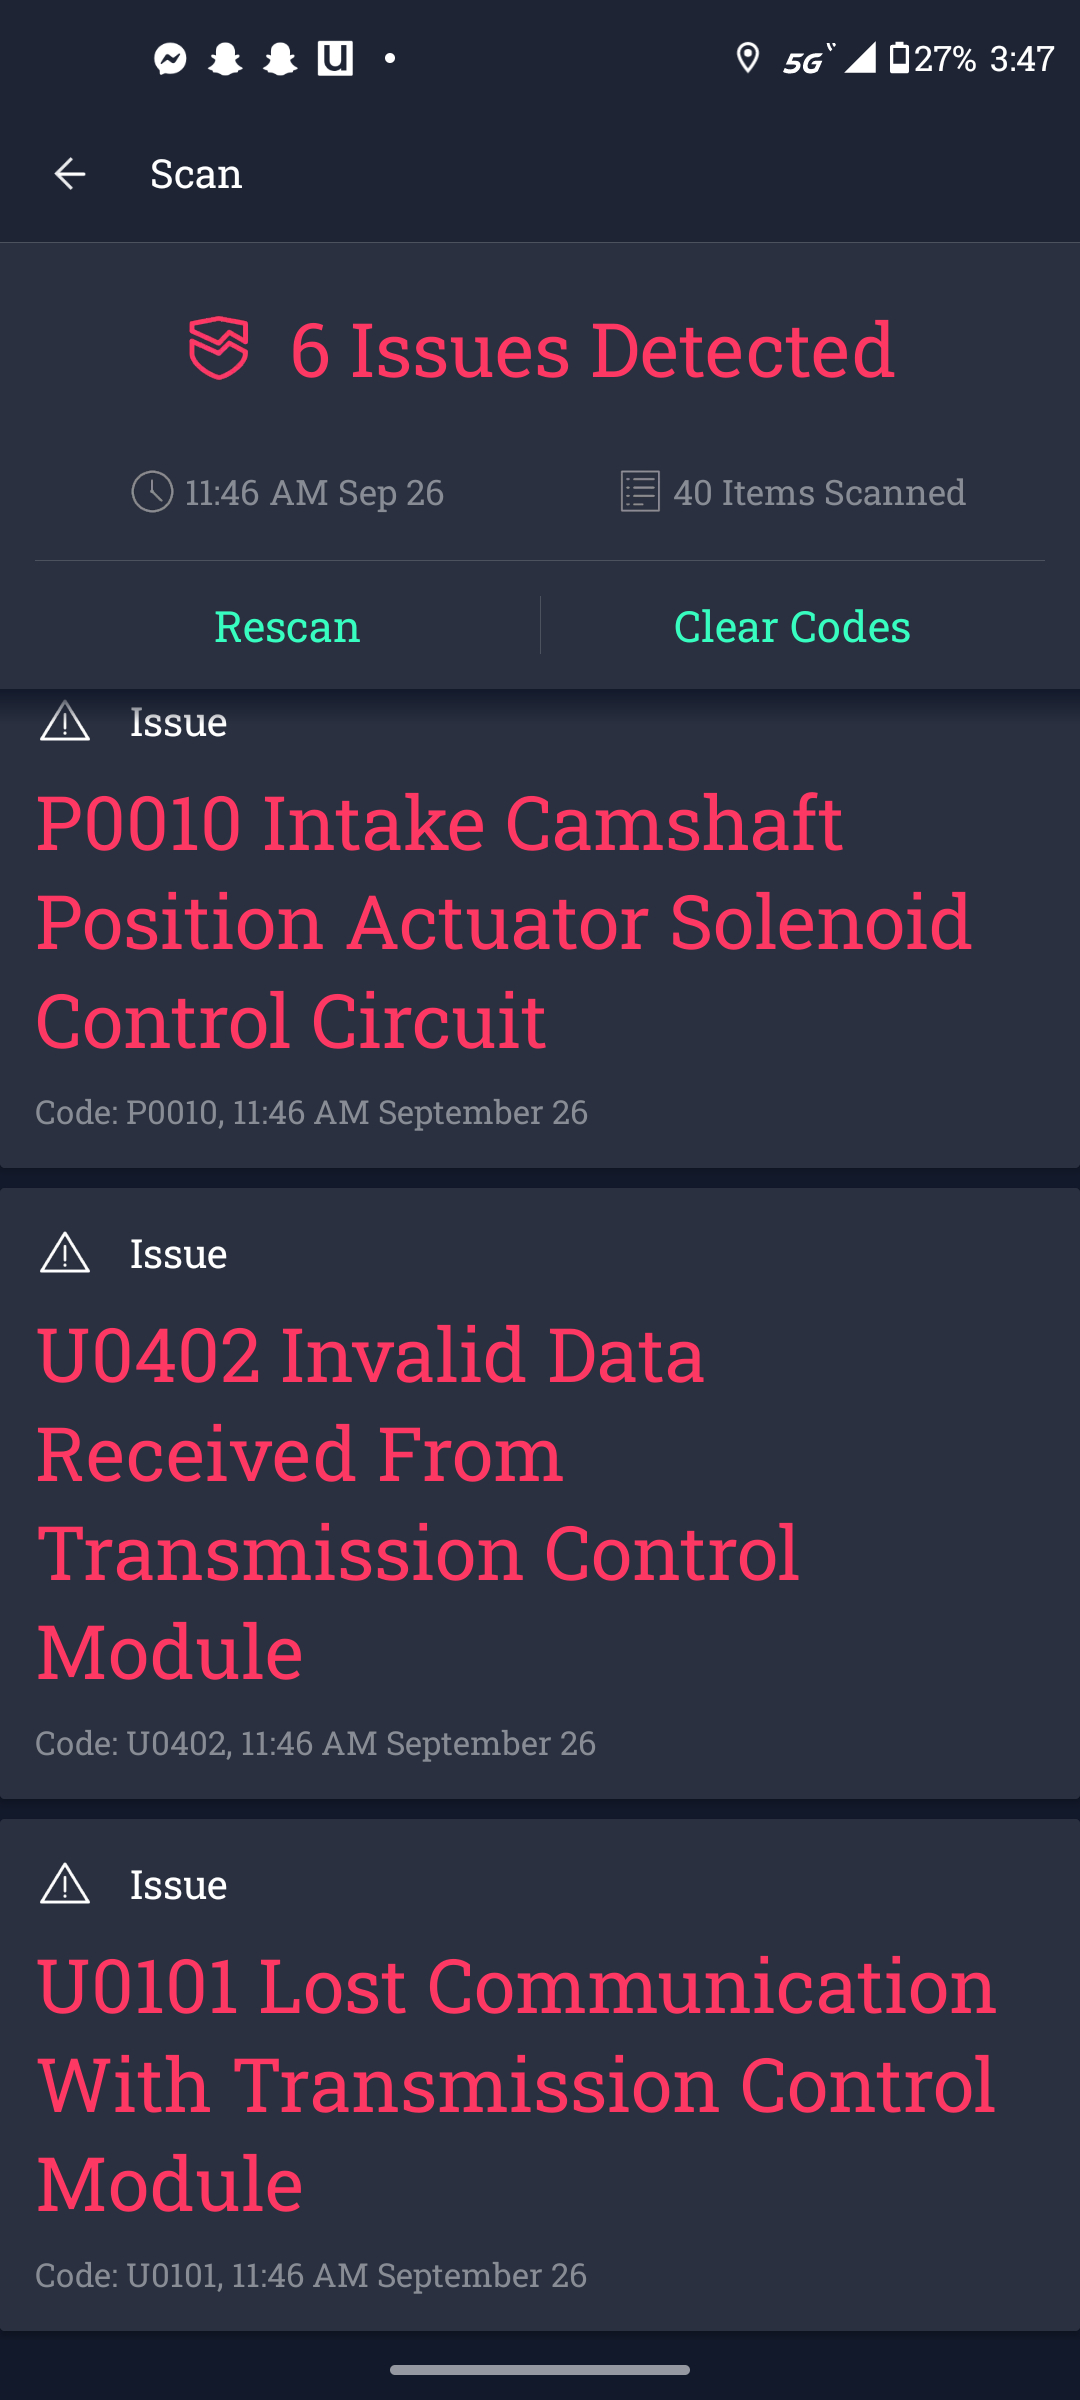1080x2400 pixels.
Task: Tap the warning triangle on the U0101 issue
Action: 65,1884
